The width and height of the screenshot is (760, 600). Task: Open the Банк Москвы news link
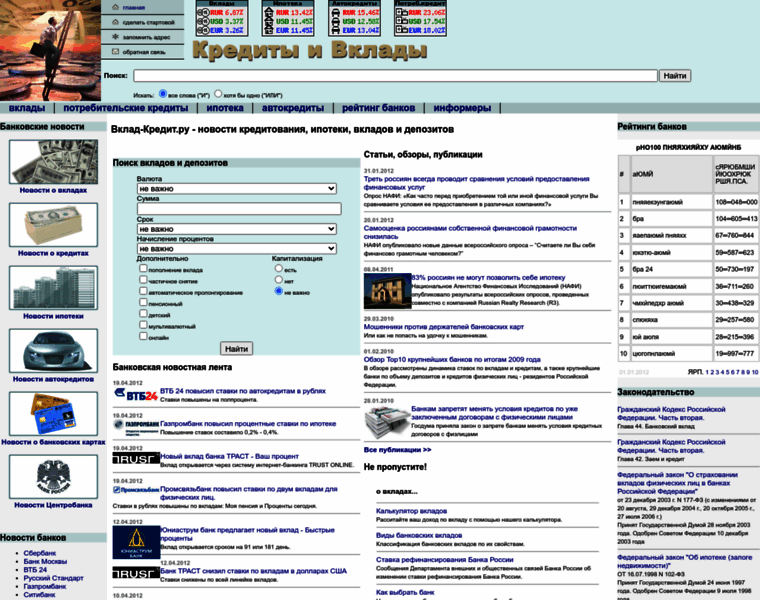(x=45, y=561)
